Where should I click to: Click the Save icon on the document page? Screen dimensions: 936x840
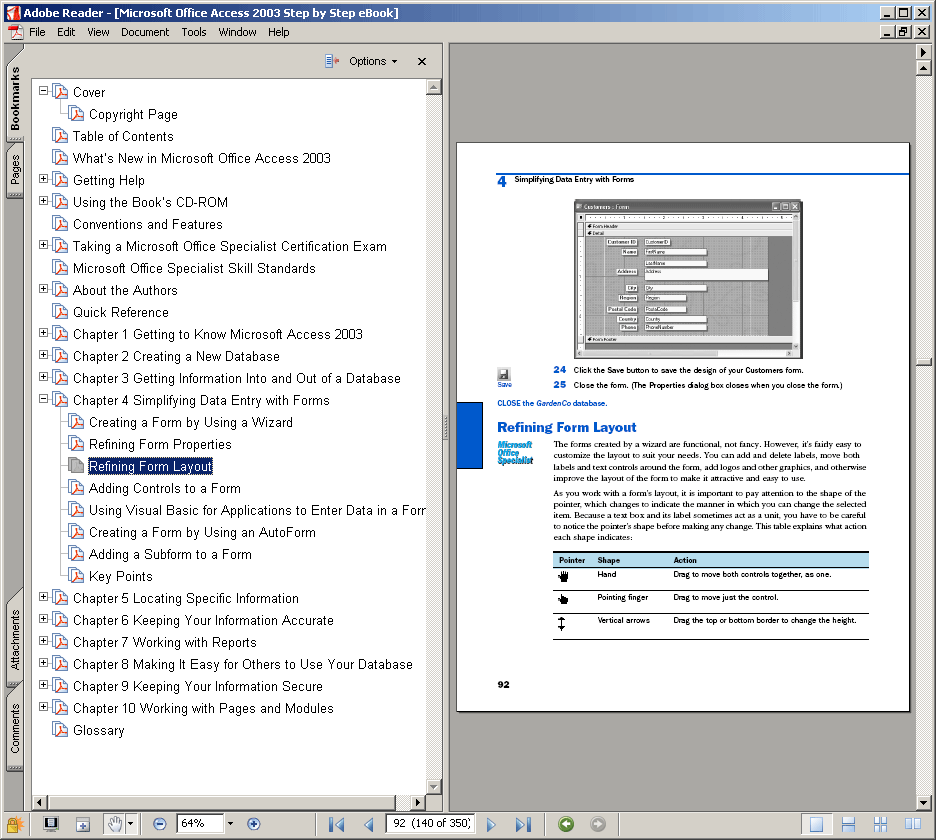(504, 374)
